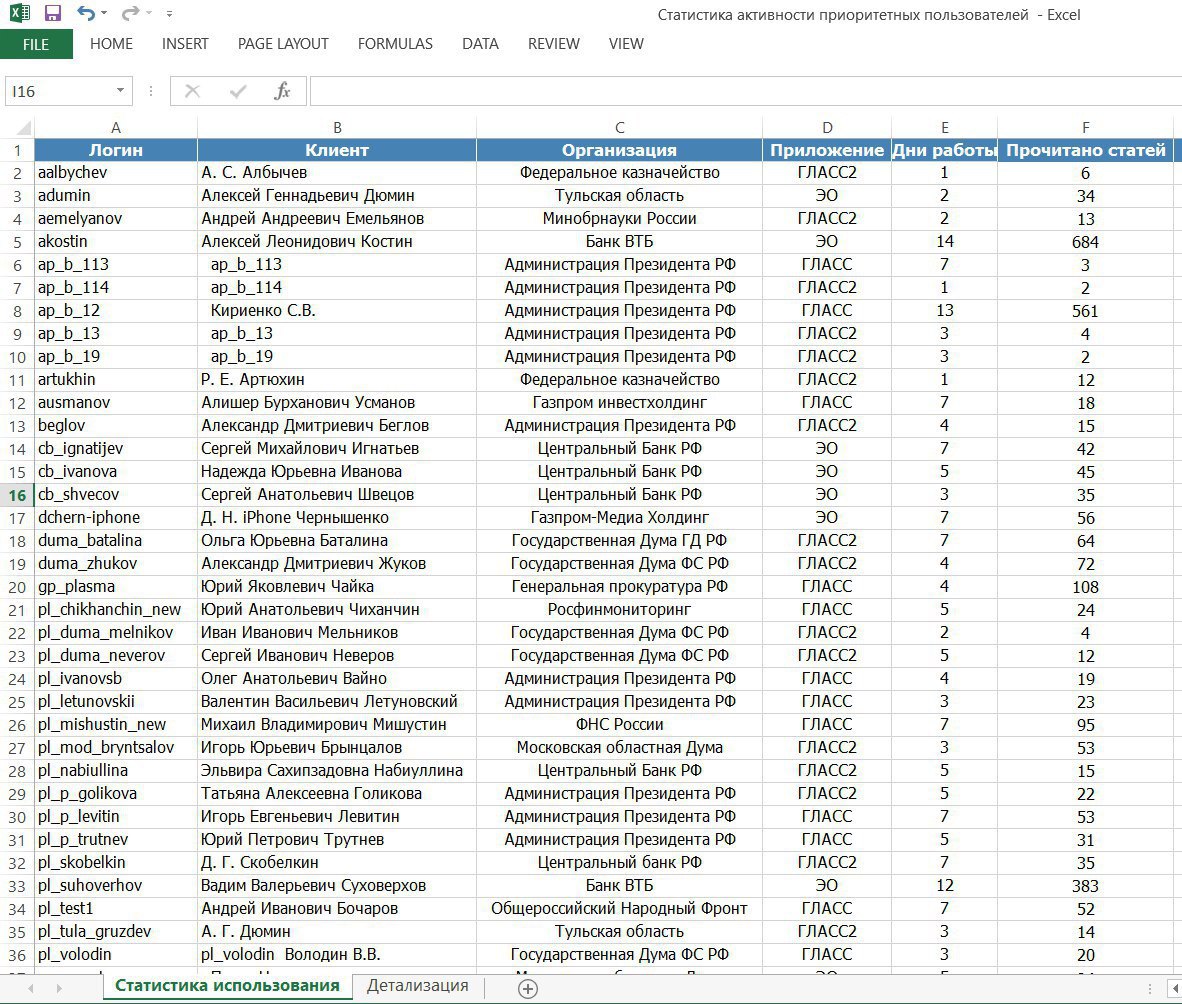Screen dimensions: 1182x1004
Task: Click the Insert Function fx icon
Action: click(283, 91)
